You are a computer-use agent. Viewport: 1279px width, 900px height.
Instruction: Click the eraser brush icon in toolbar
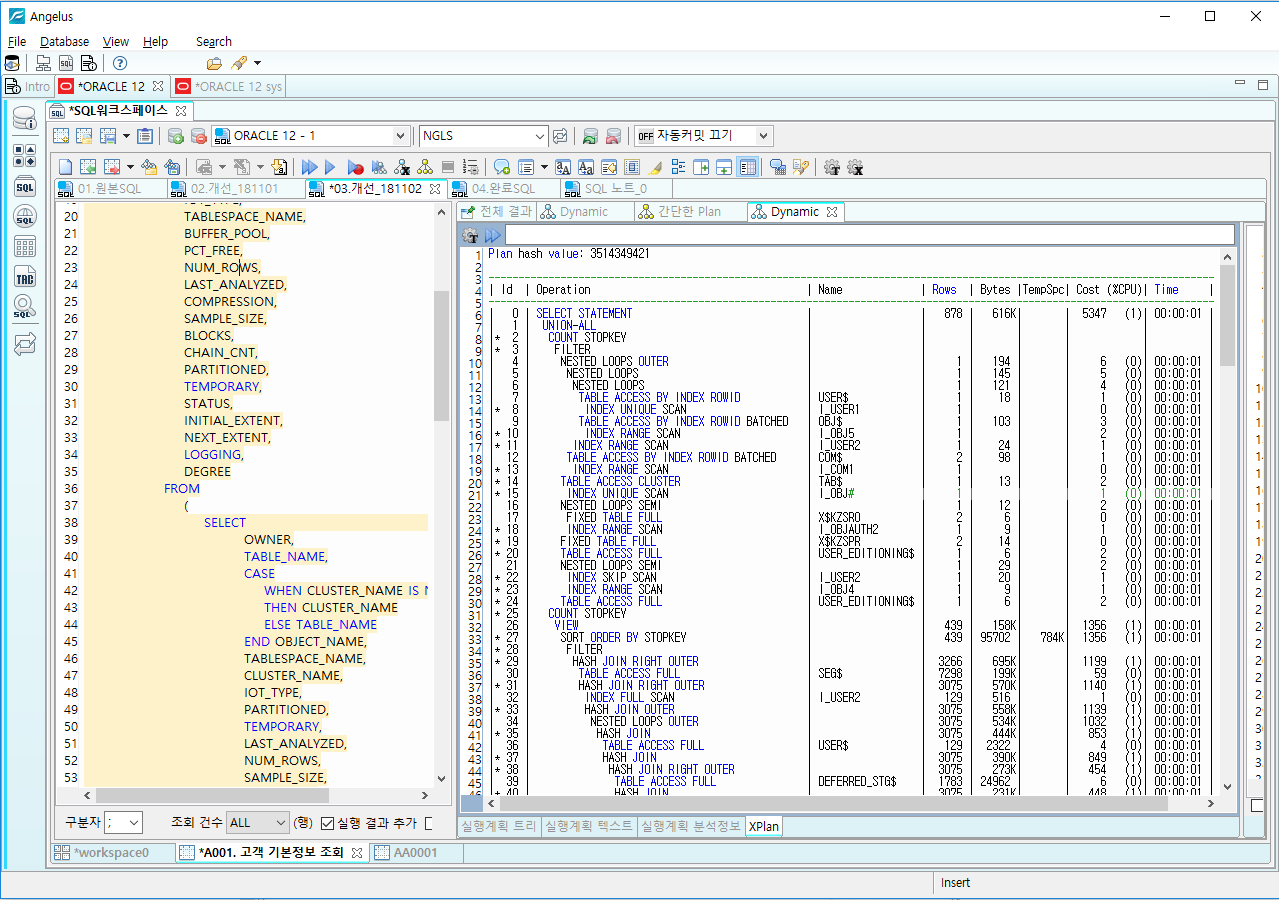point(655,167)
